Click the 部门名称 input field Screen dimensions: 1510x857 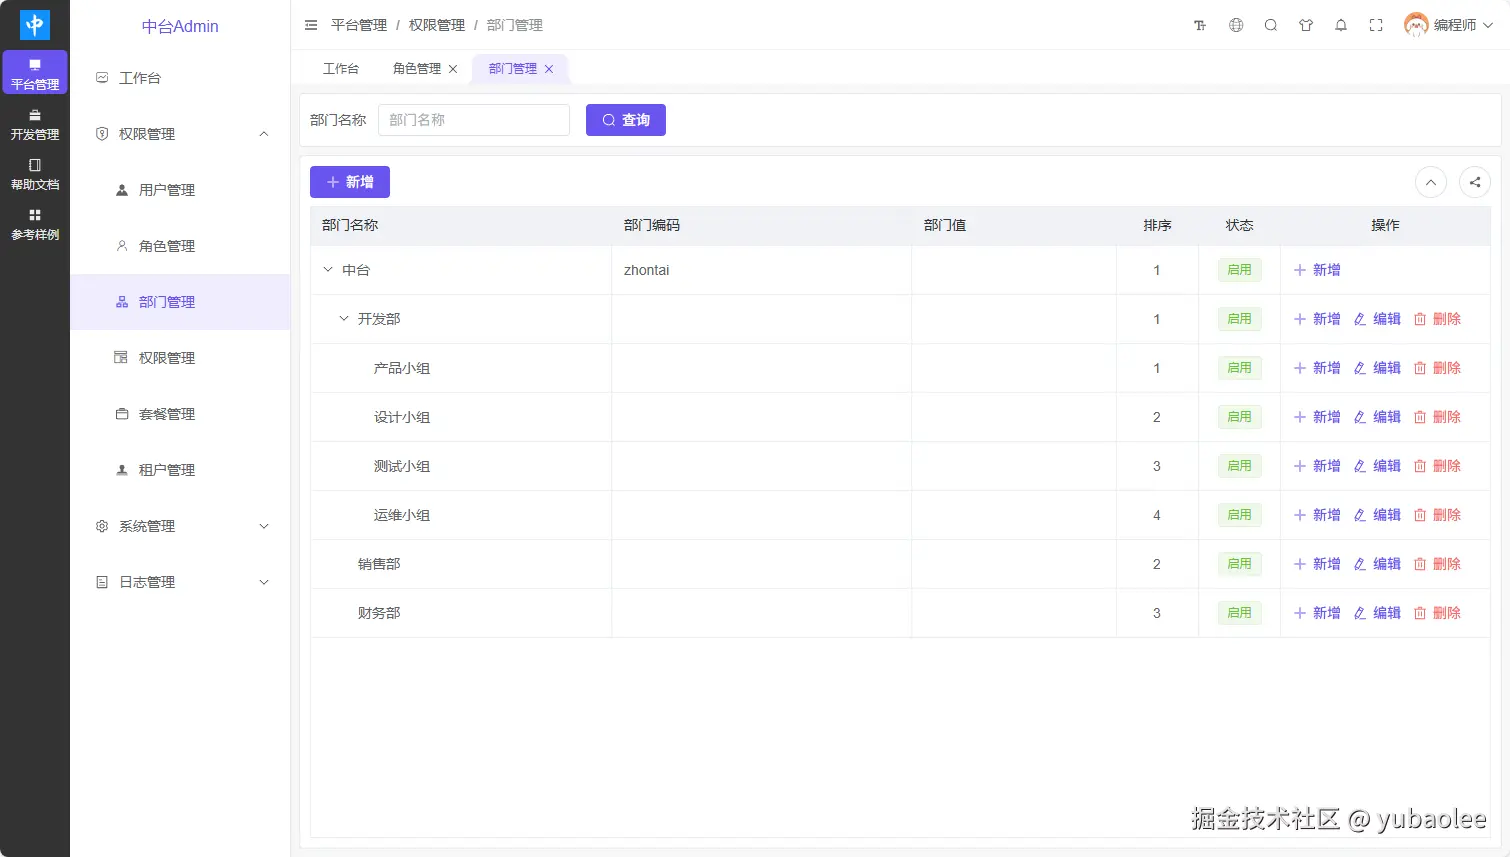pos(473,119)
